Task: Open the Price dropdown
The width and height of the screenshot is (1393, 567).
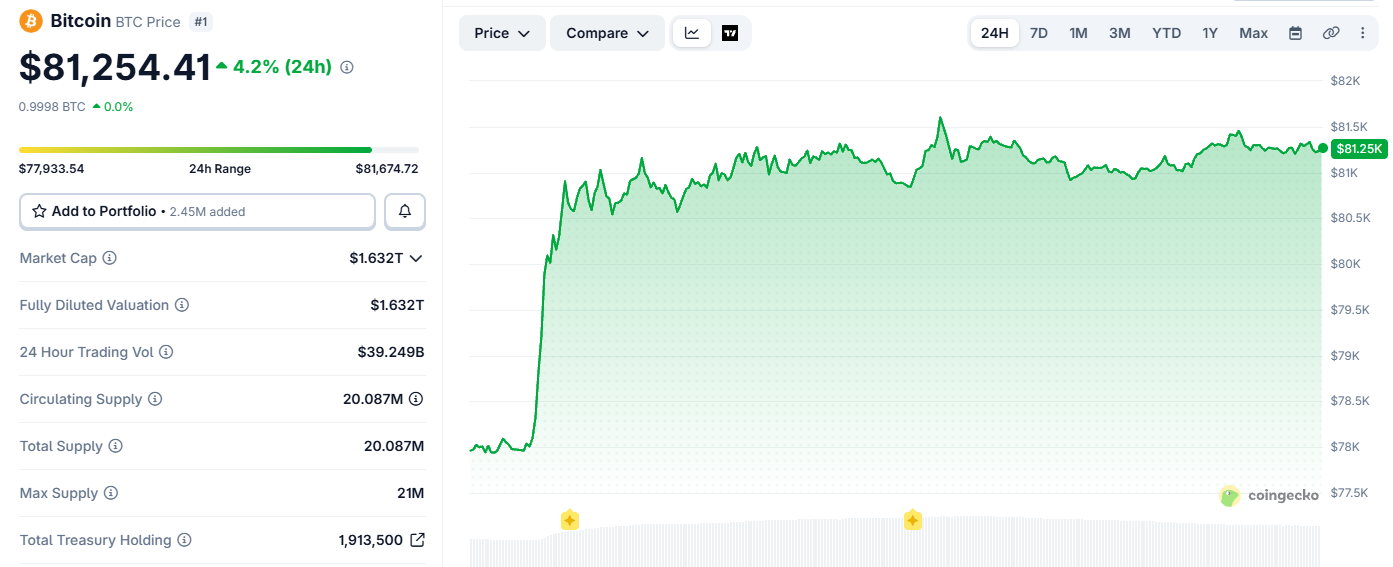Action: [x=502, y=33]
